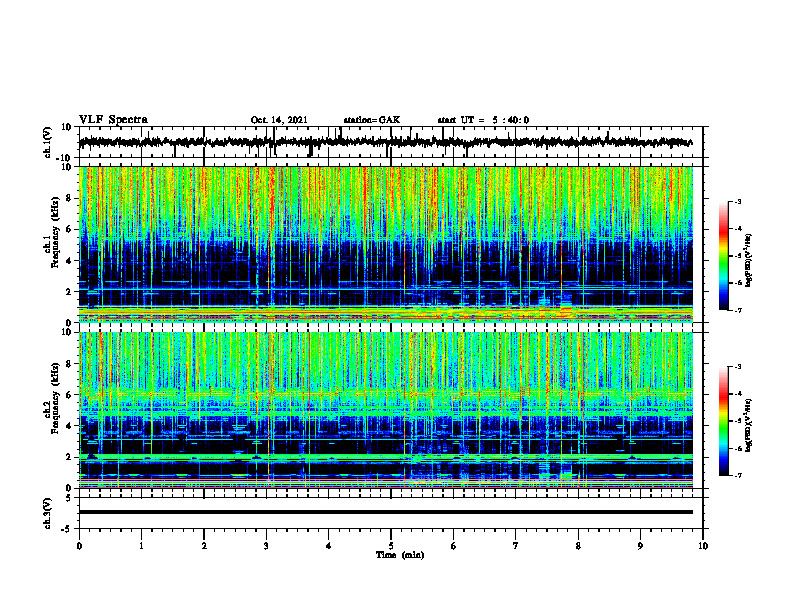Click the ch.2 colorbar axis label log(PSD)

[x=749, y=425]
